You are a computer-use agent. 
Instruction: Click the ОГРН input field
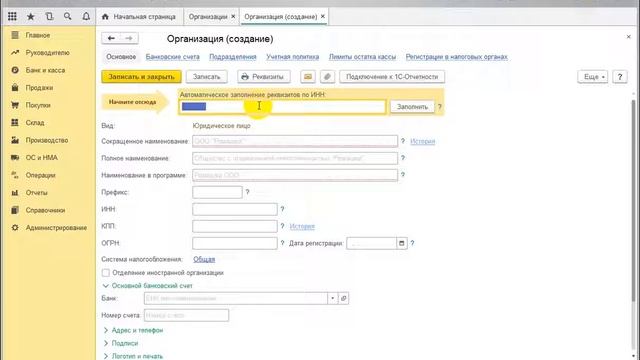pyautogui.click(x=235, y=243)
